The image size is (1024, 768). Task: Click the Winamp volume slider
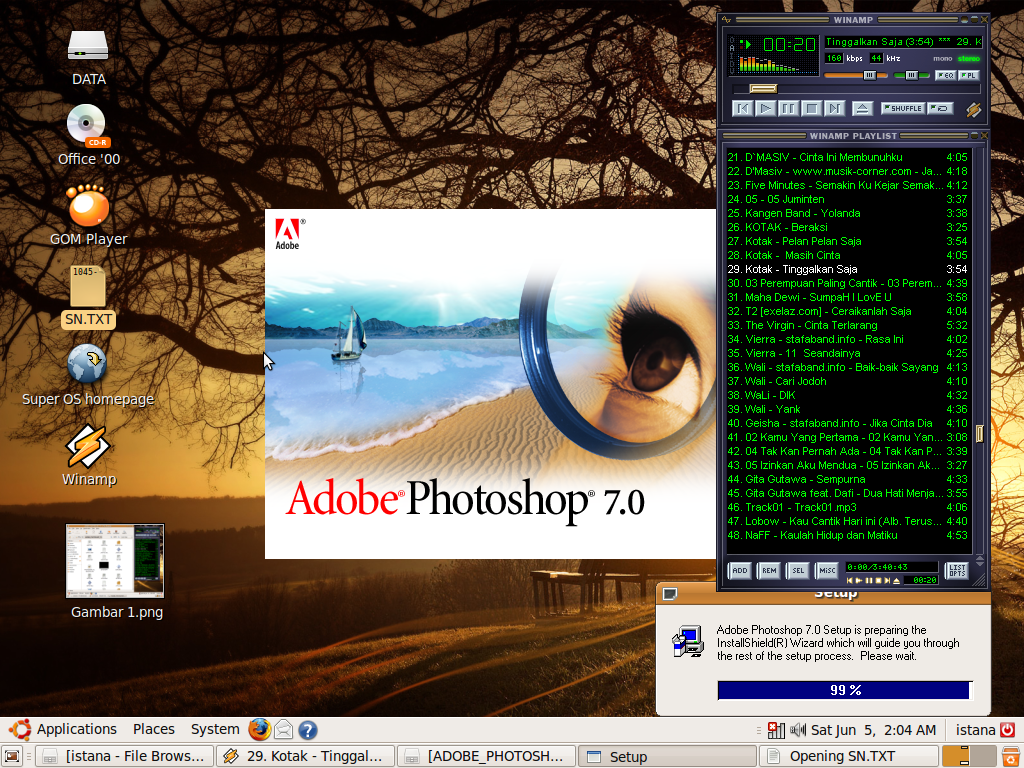pyautogui.click(x=869, y=75)
